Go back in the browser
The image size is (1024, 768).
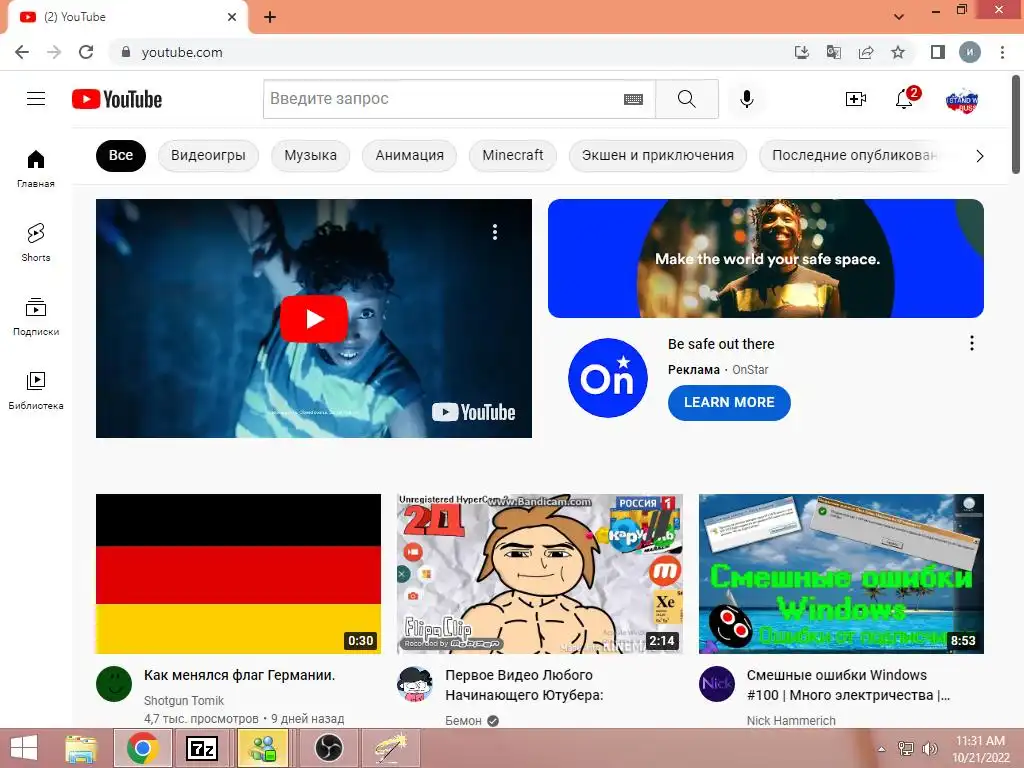pyautogui.click(x=22, y=52)
